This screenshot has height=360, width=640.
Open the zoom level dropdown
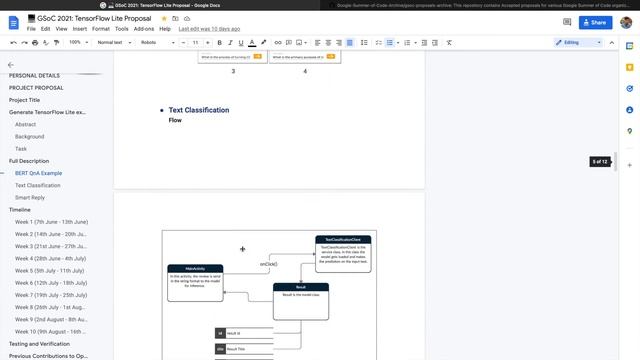[x=78, y=42]
